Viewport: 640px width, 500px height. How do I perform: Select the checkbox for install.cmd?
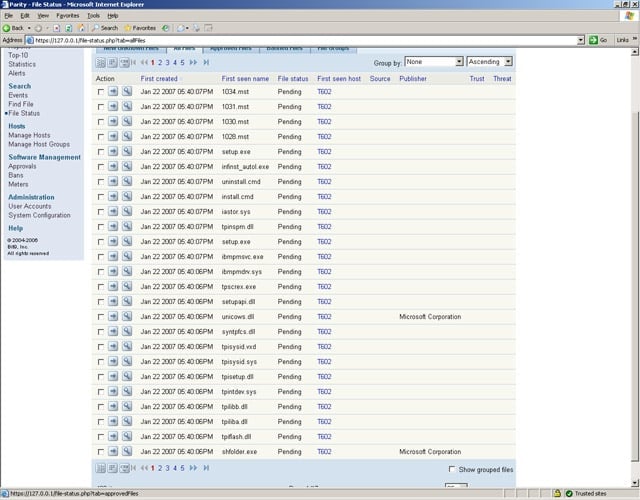[x=100, y=197]
